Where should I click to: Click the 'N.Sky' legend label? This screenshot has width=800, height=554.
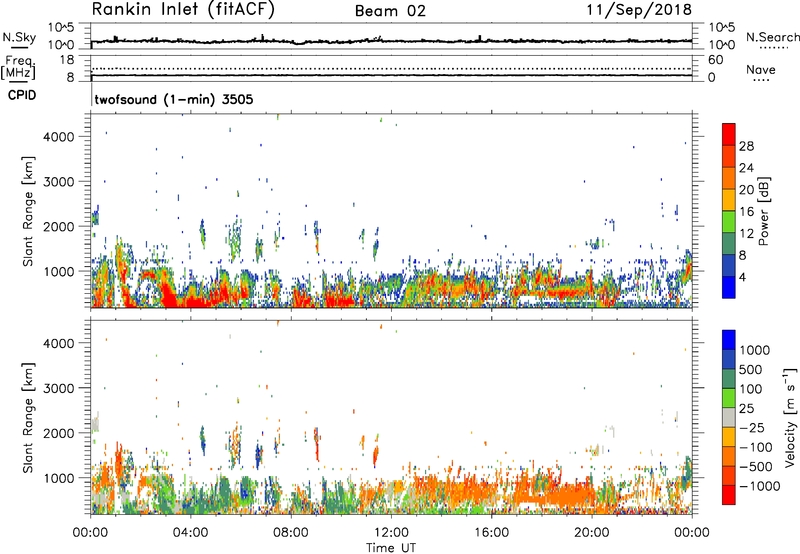(x=19, y=37)
